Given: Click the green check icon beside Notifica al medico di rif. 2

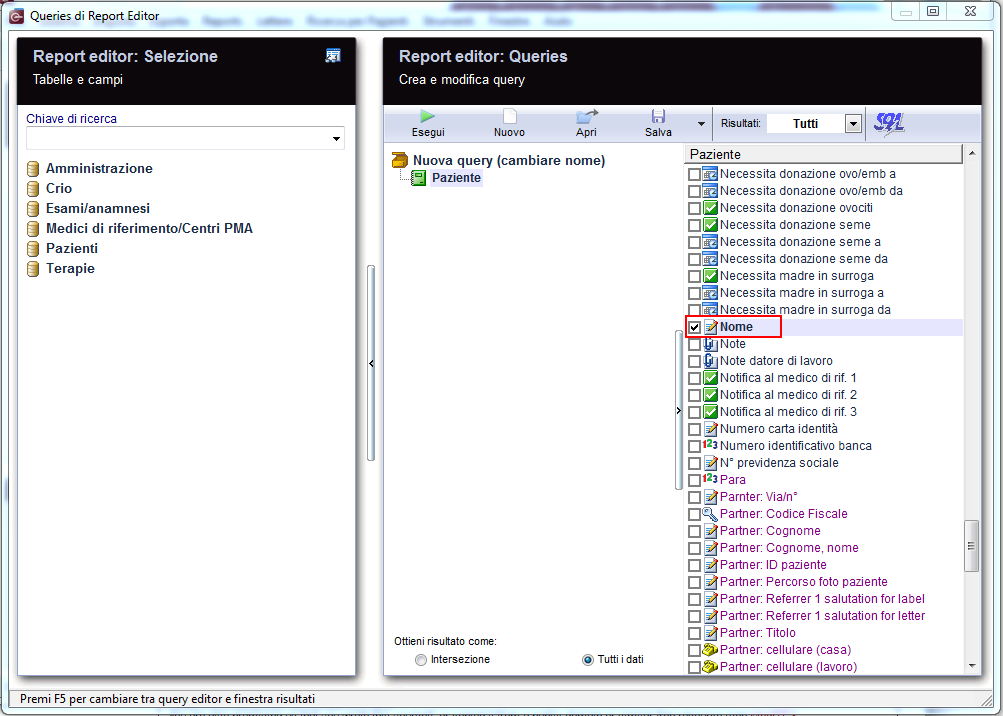Looking at the screenshot, I should tap(710, 395).
